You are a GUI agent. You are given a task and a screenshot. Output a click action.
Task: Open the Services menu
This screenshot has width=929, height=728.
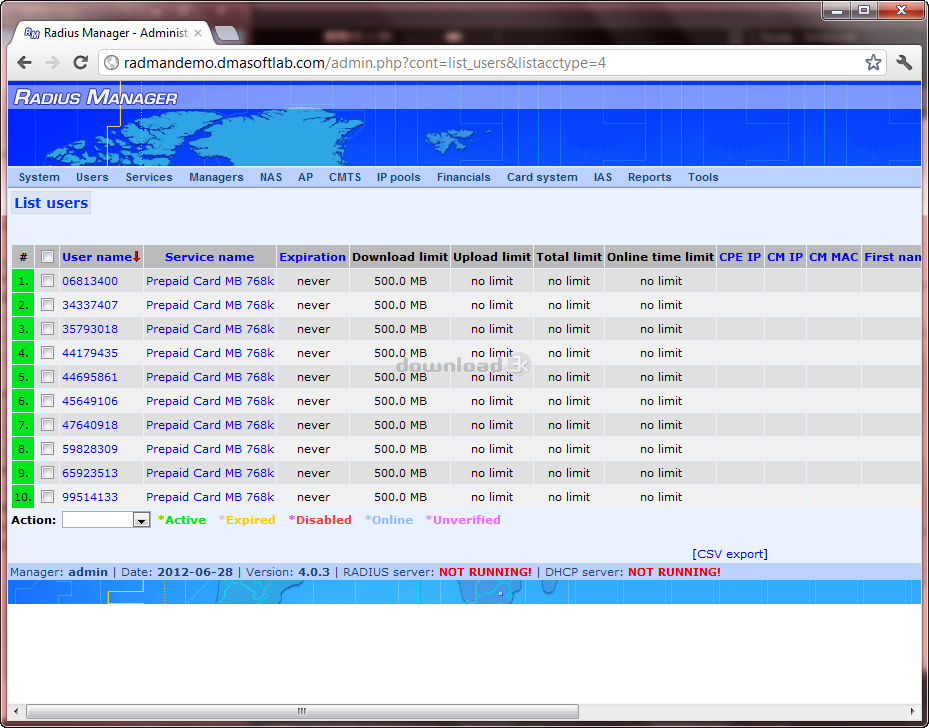(149, 177)
